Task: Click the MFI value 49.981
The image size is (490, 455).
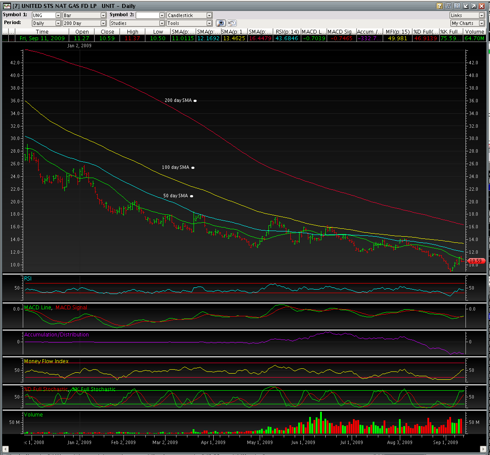Action: 397,38
